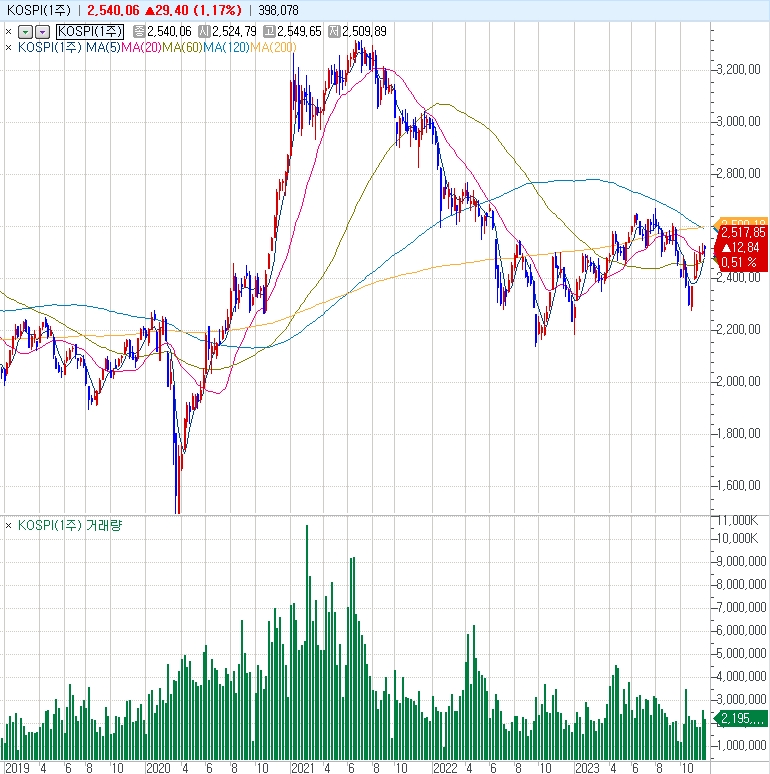The height and width of the screenshot is (774, 770).
Task: Open the purple arrow dropdown beside KOSPI label
Action: pyautogui.click(x=42, y=32)
